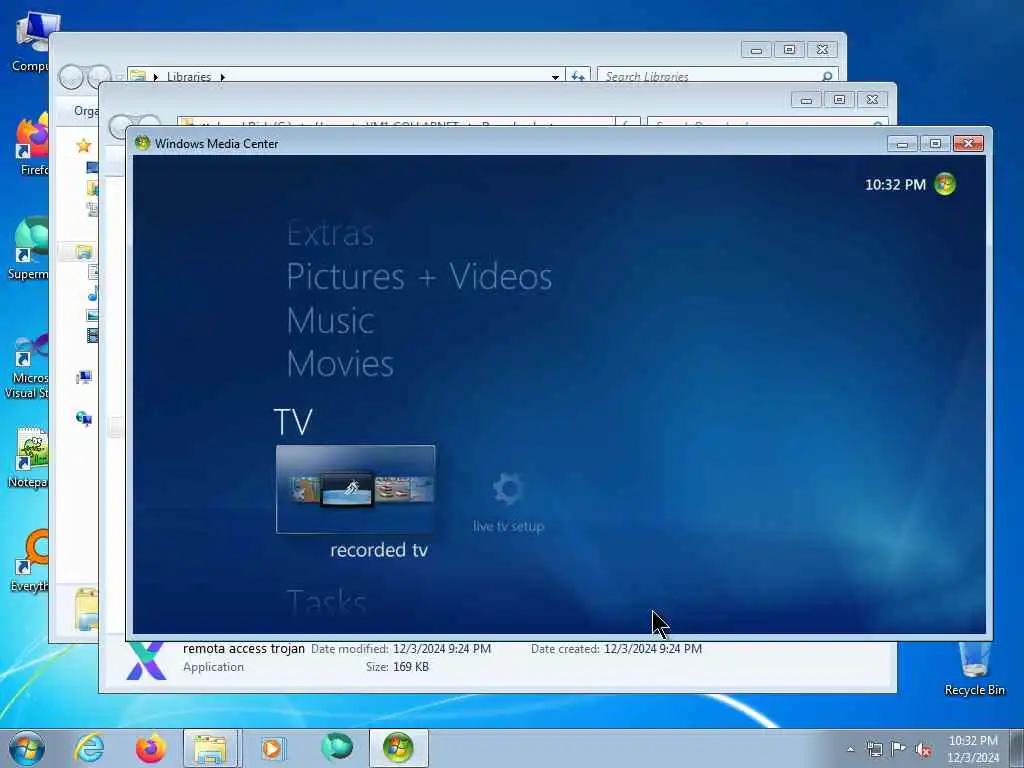Select Music in Media Center menu

tap(330, 321)
